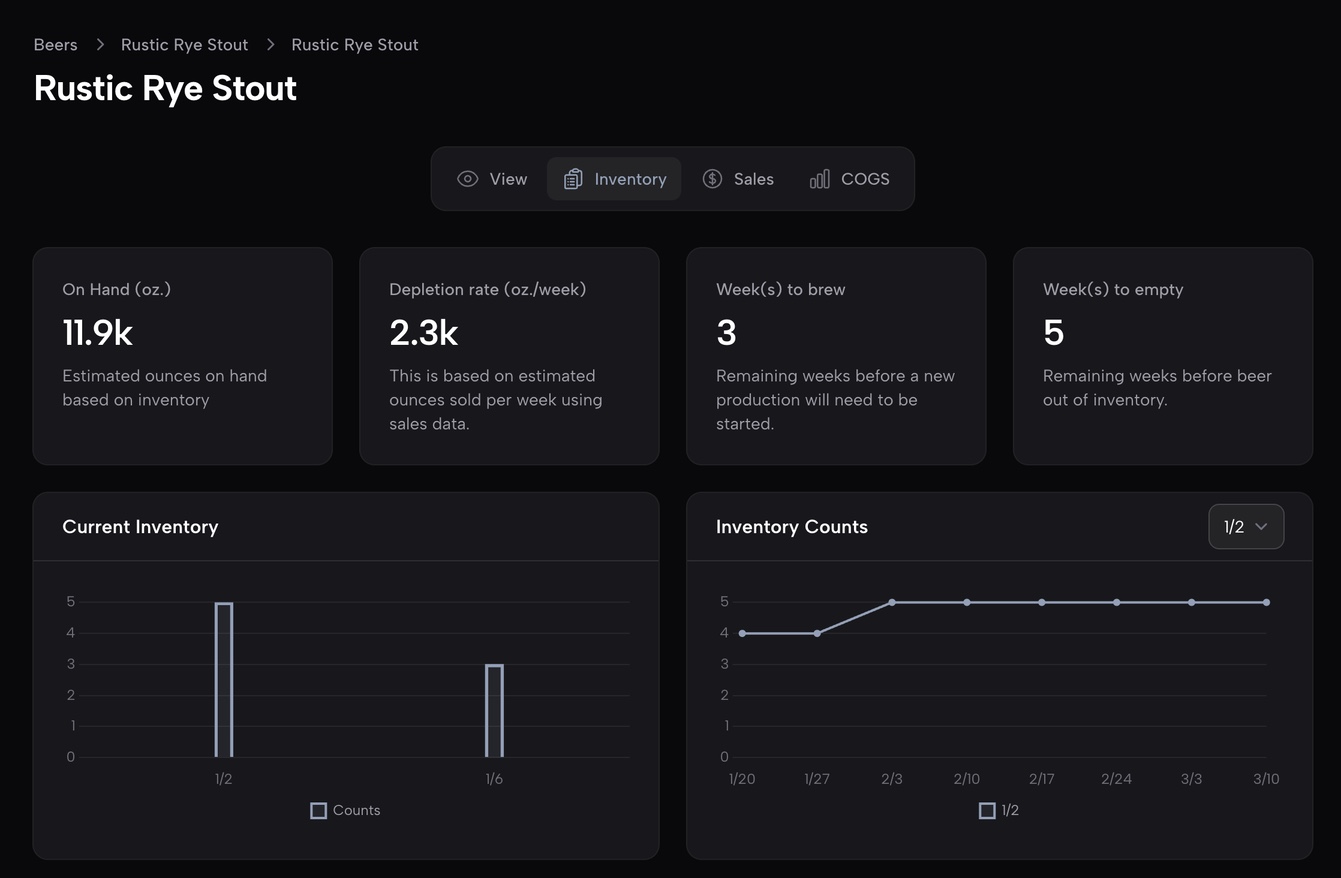Open the 1/2 dropdown in Inventory Counts
This screenshot has width=1341, height=878.
click(1246, 526)
